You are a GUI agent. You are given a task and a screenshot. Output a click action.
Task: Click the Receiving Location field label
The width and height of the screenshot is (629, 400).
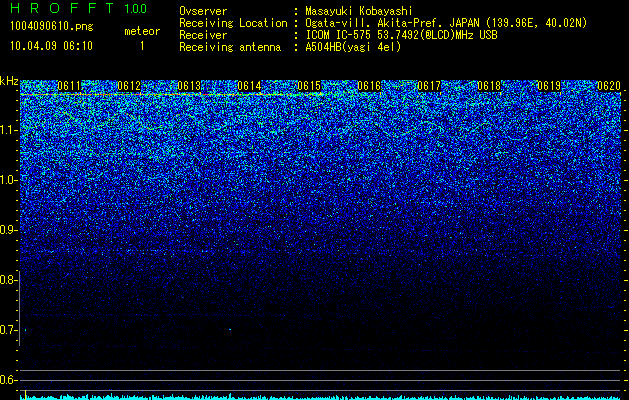tap(233, 23)
